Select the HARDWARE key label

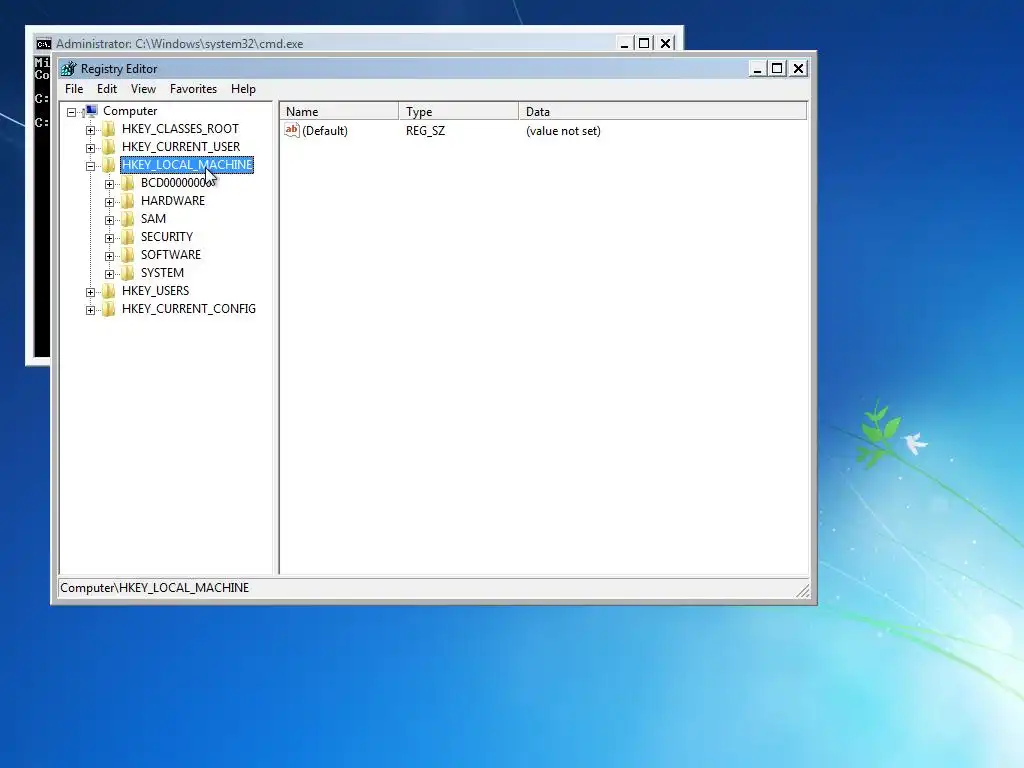click(172, 200)
